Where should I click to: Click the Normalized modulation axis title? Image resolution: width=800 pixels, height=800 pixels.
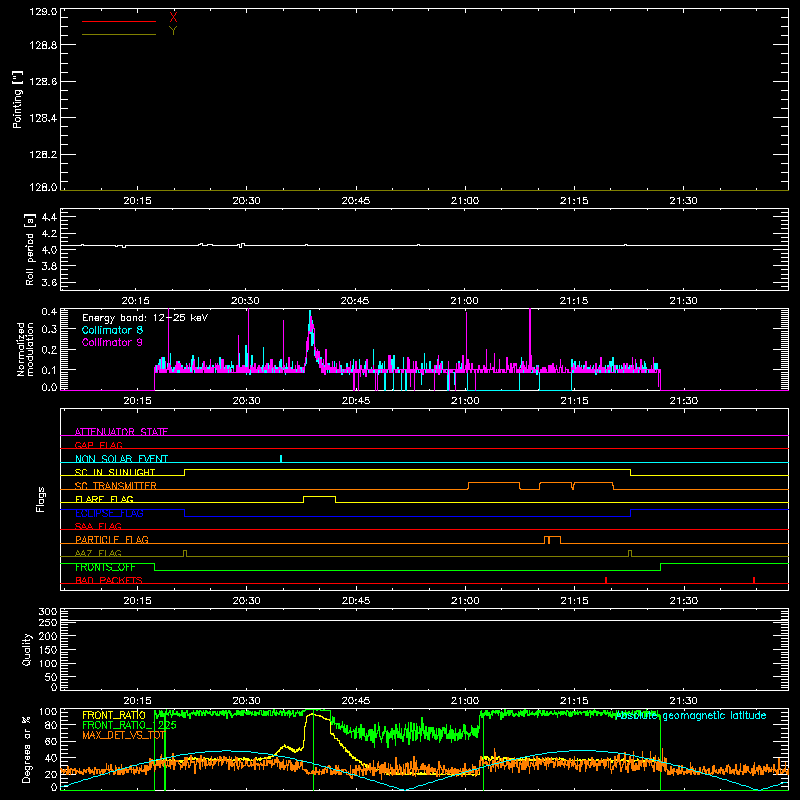point(25,349)
